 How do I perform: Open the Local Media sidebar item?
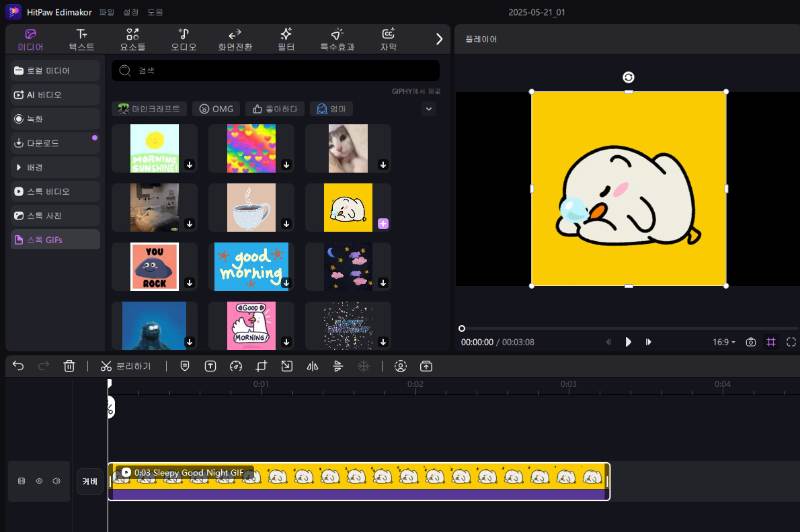tap(55, 70)
